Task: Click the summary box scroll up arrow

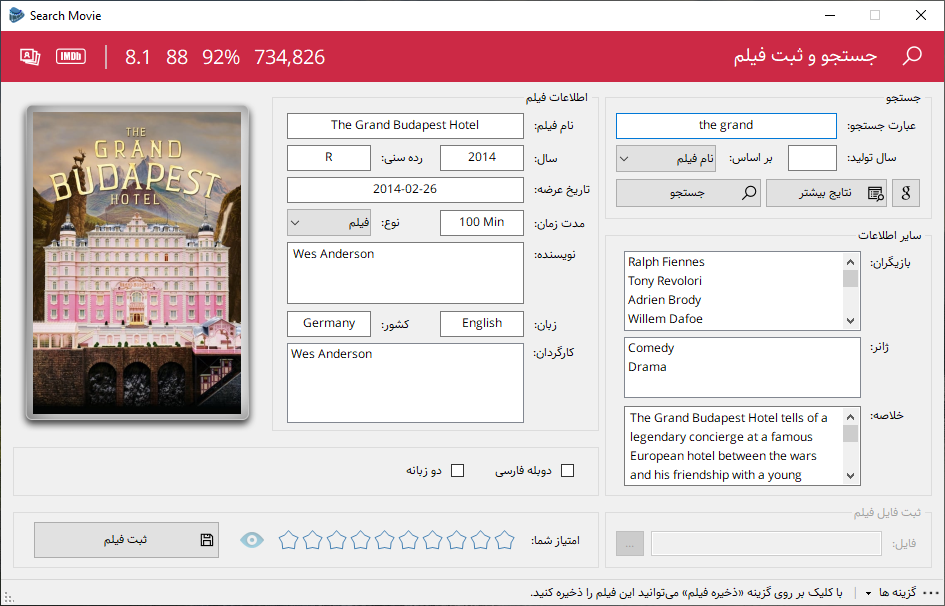Action: click(x=850, y=417)
